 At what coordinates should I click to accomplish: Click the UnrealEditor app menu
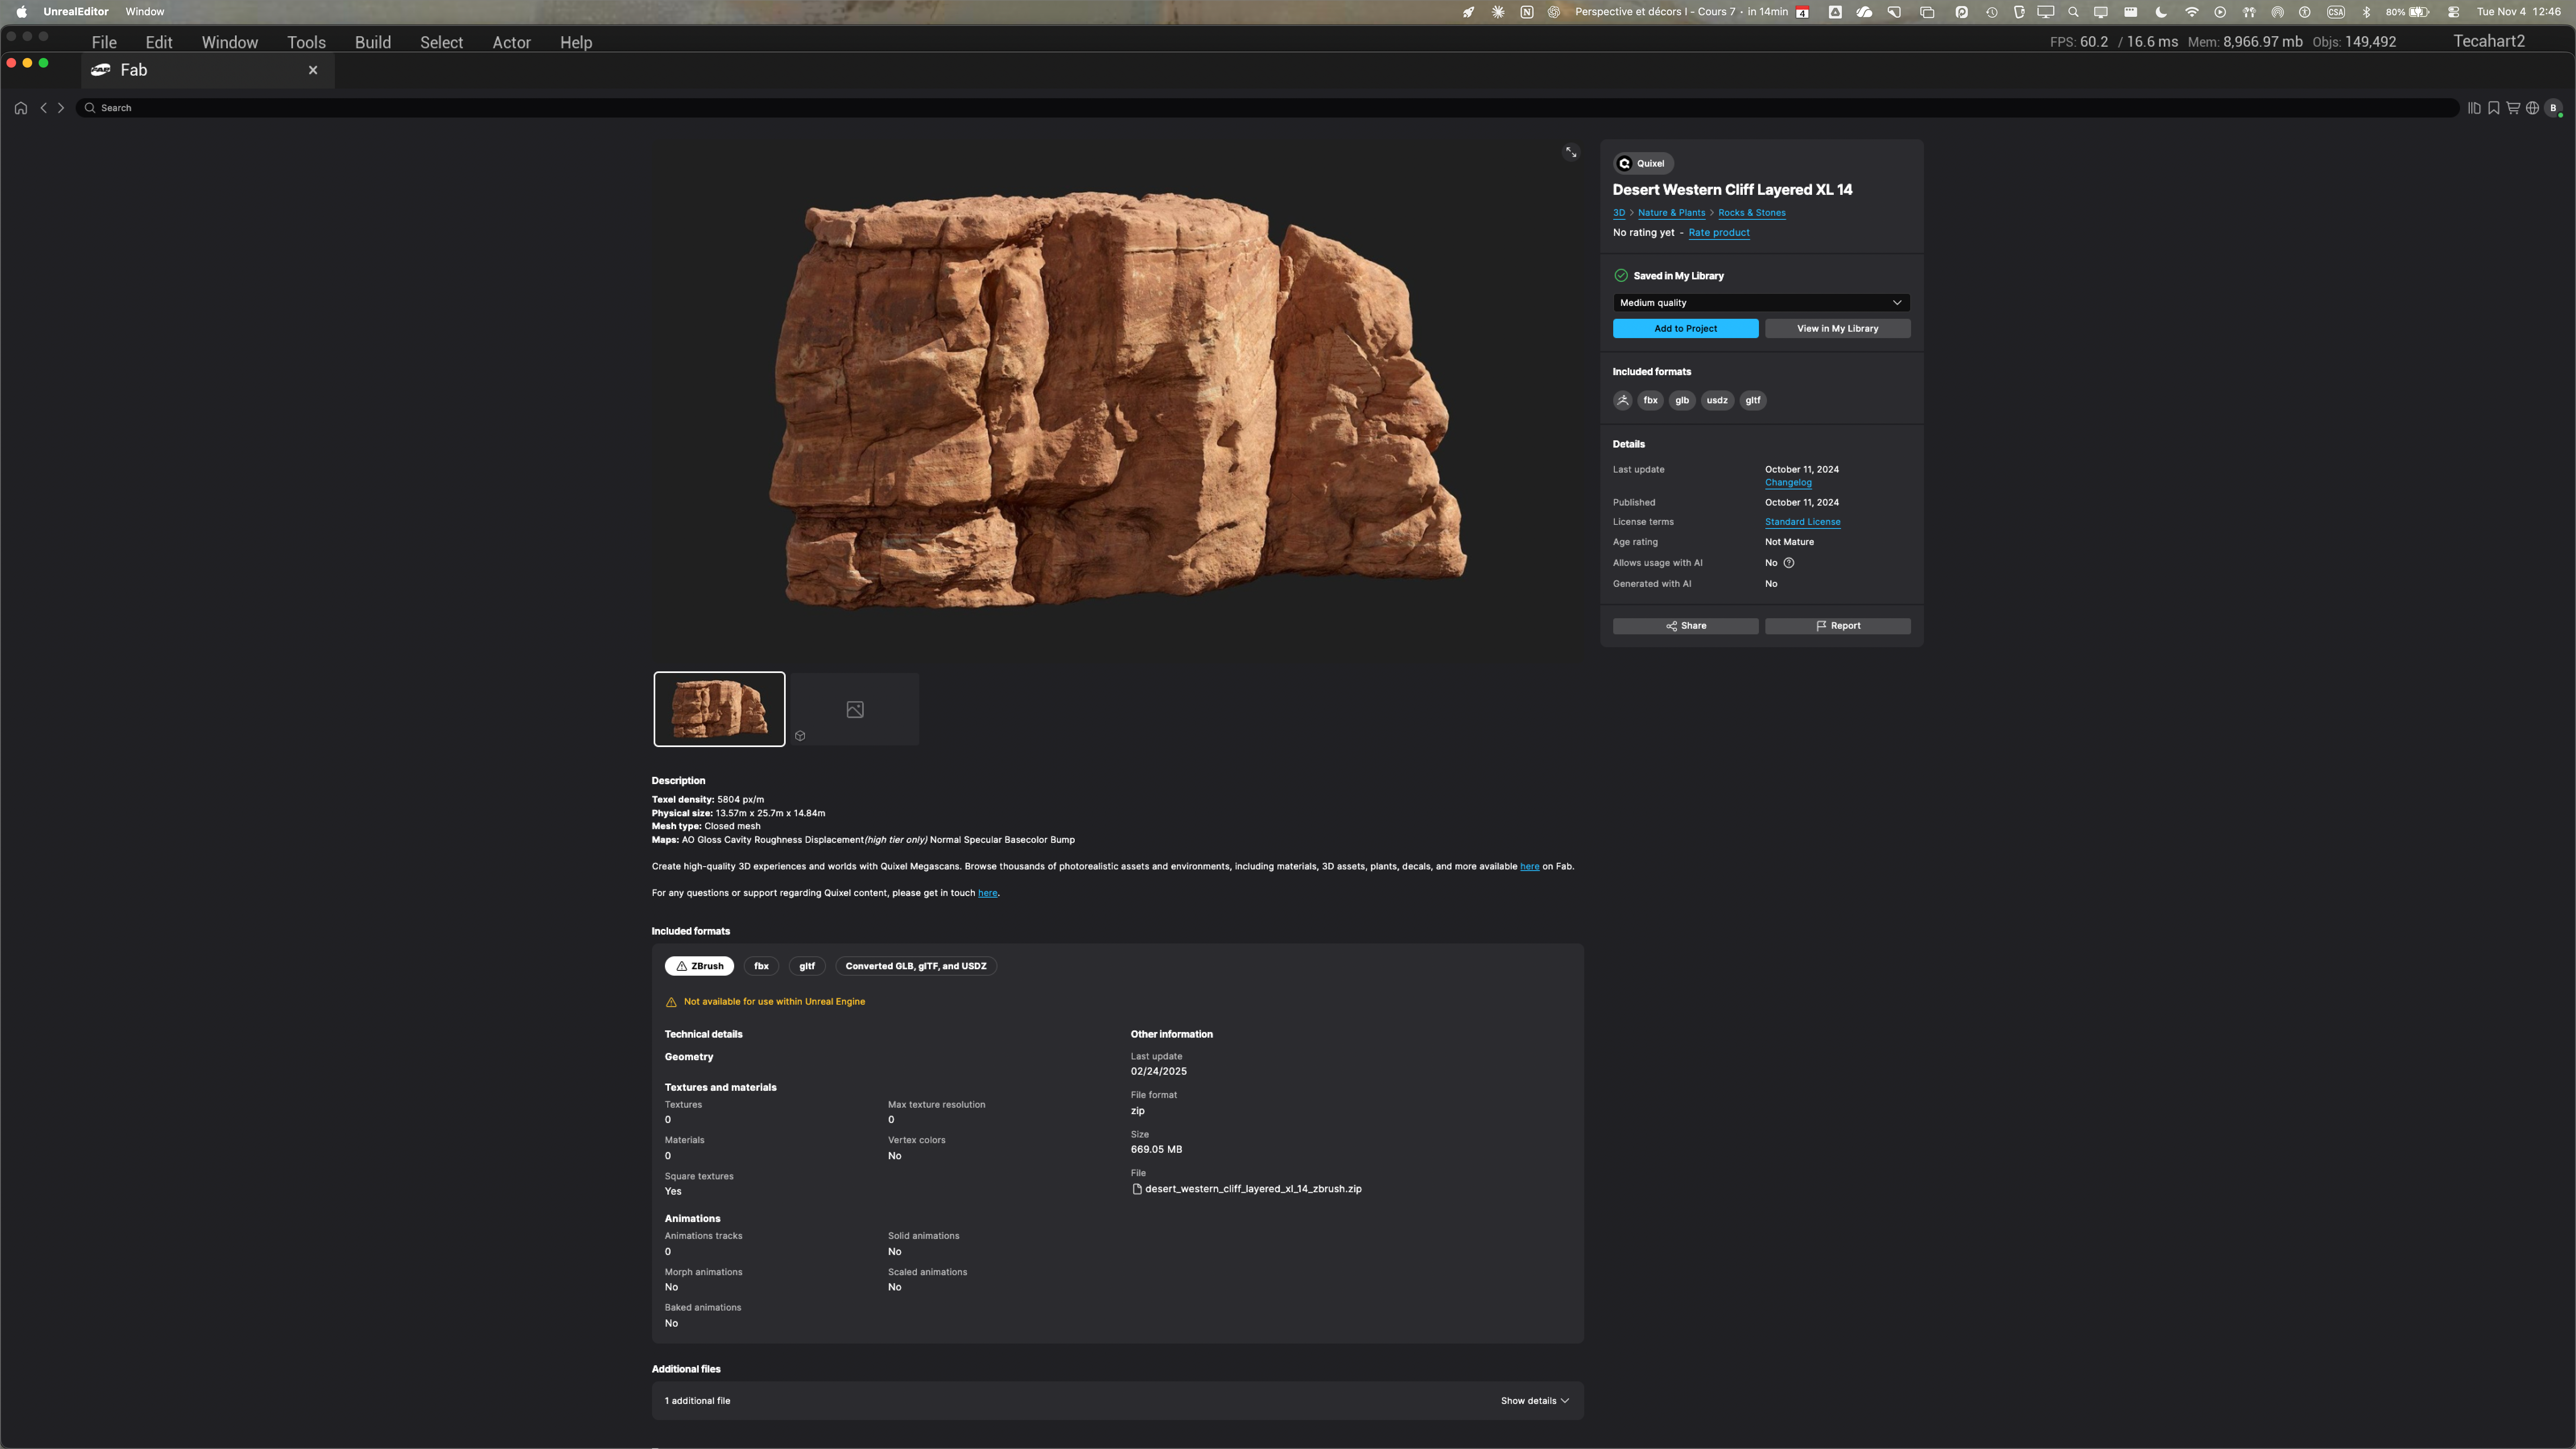(x=76, y=12)
